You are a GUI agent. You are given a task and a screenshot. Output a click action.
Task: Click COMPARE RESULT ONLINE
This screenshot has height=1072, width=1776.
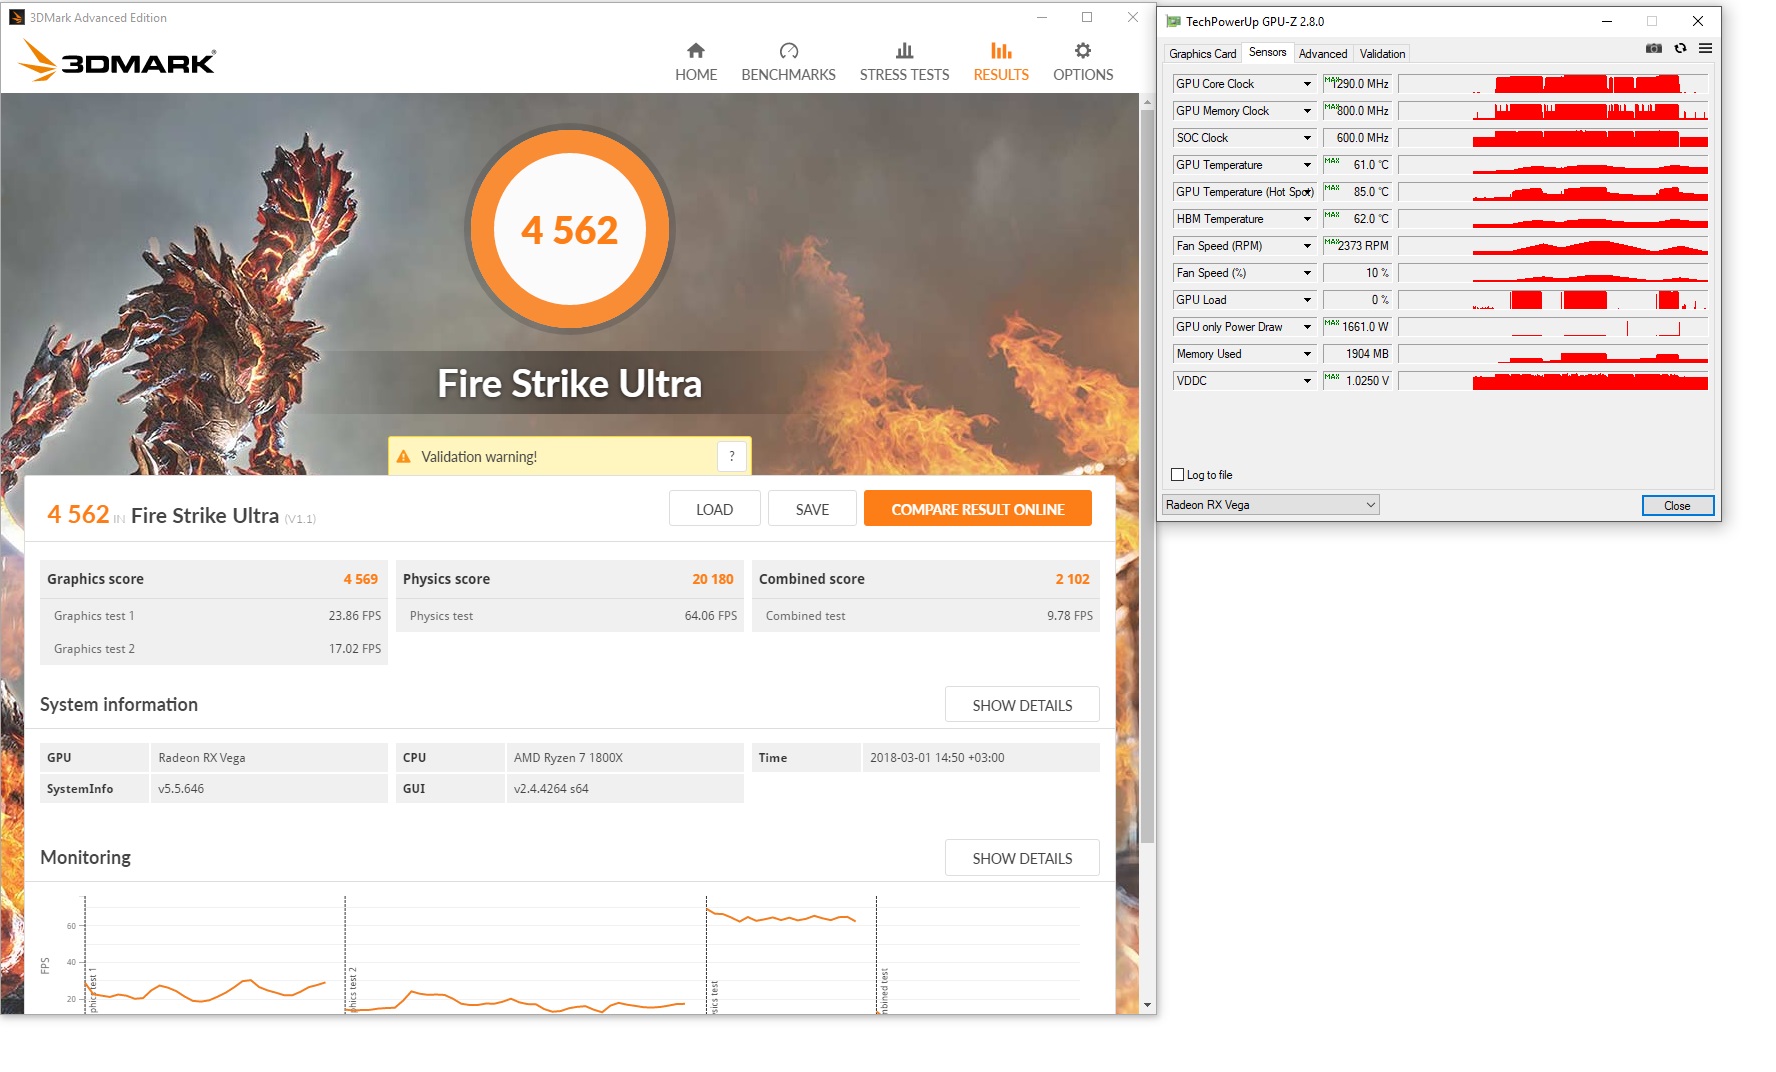pos(978,509)
